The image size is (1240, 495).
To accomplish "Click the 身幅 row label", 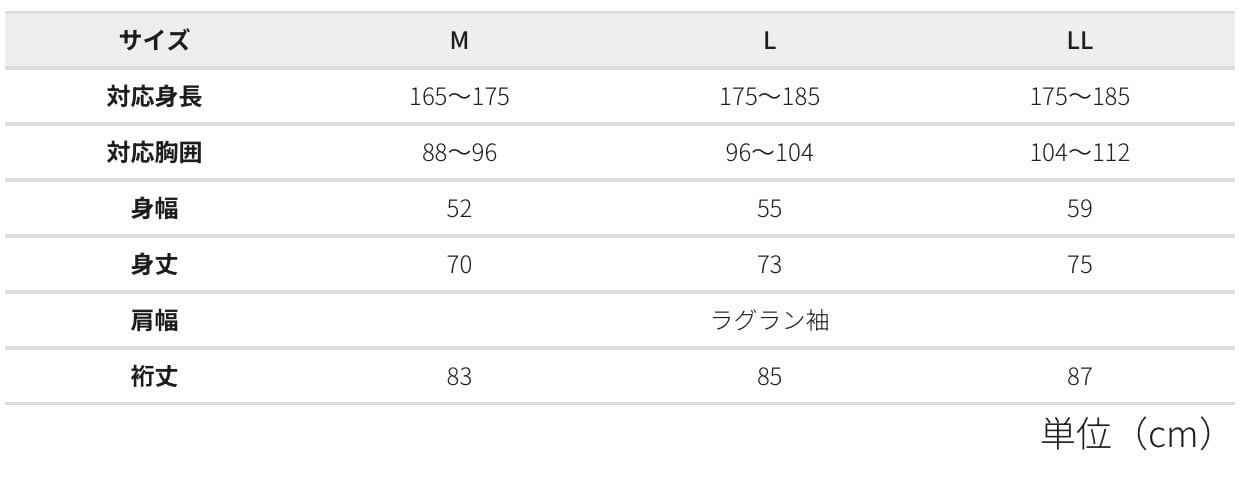I will [154, 209].
